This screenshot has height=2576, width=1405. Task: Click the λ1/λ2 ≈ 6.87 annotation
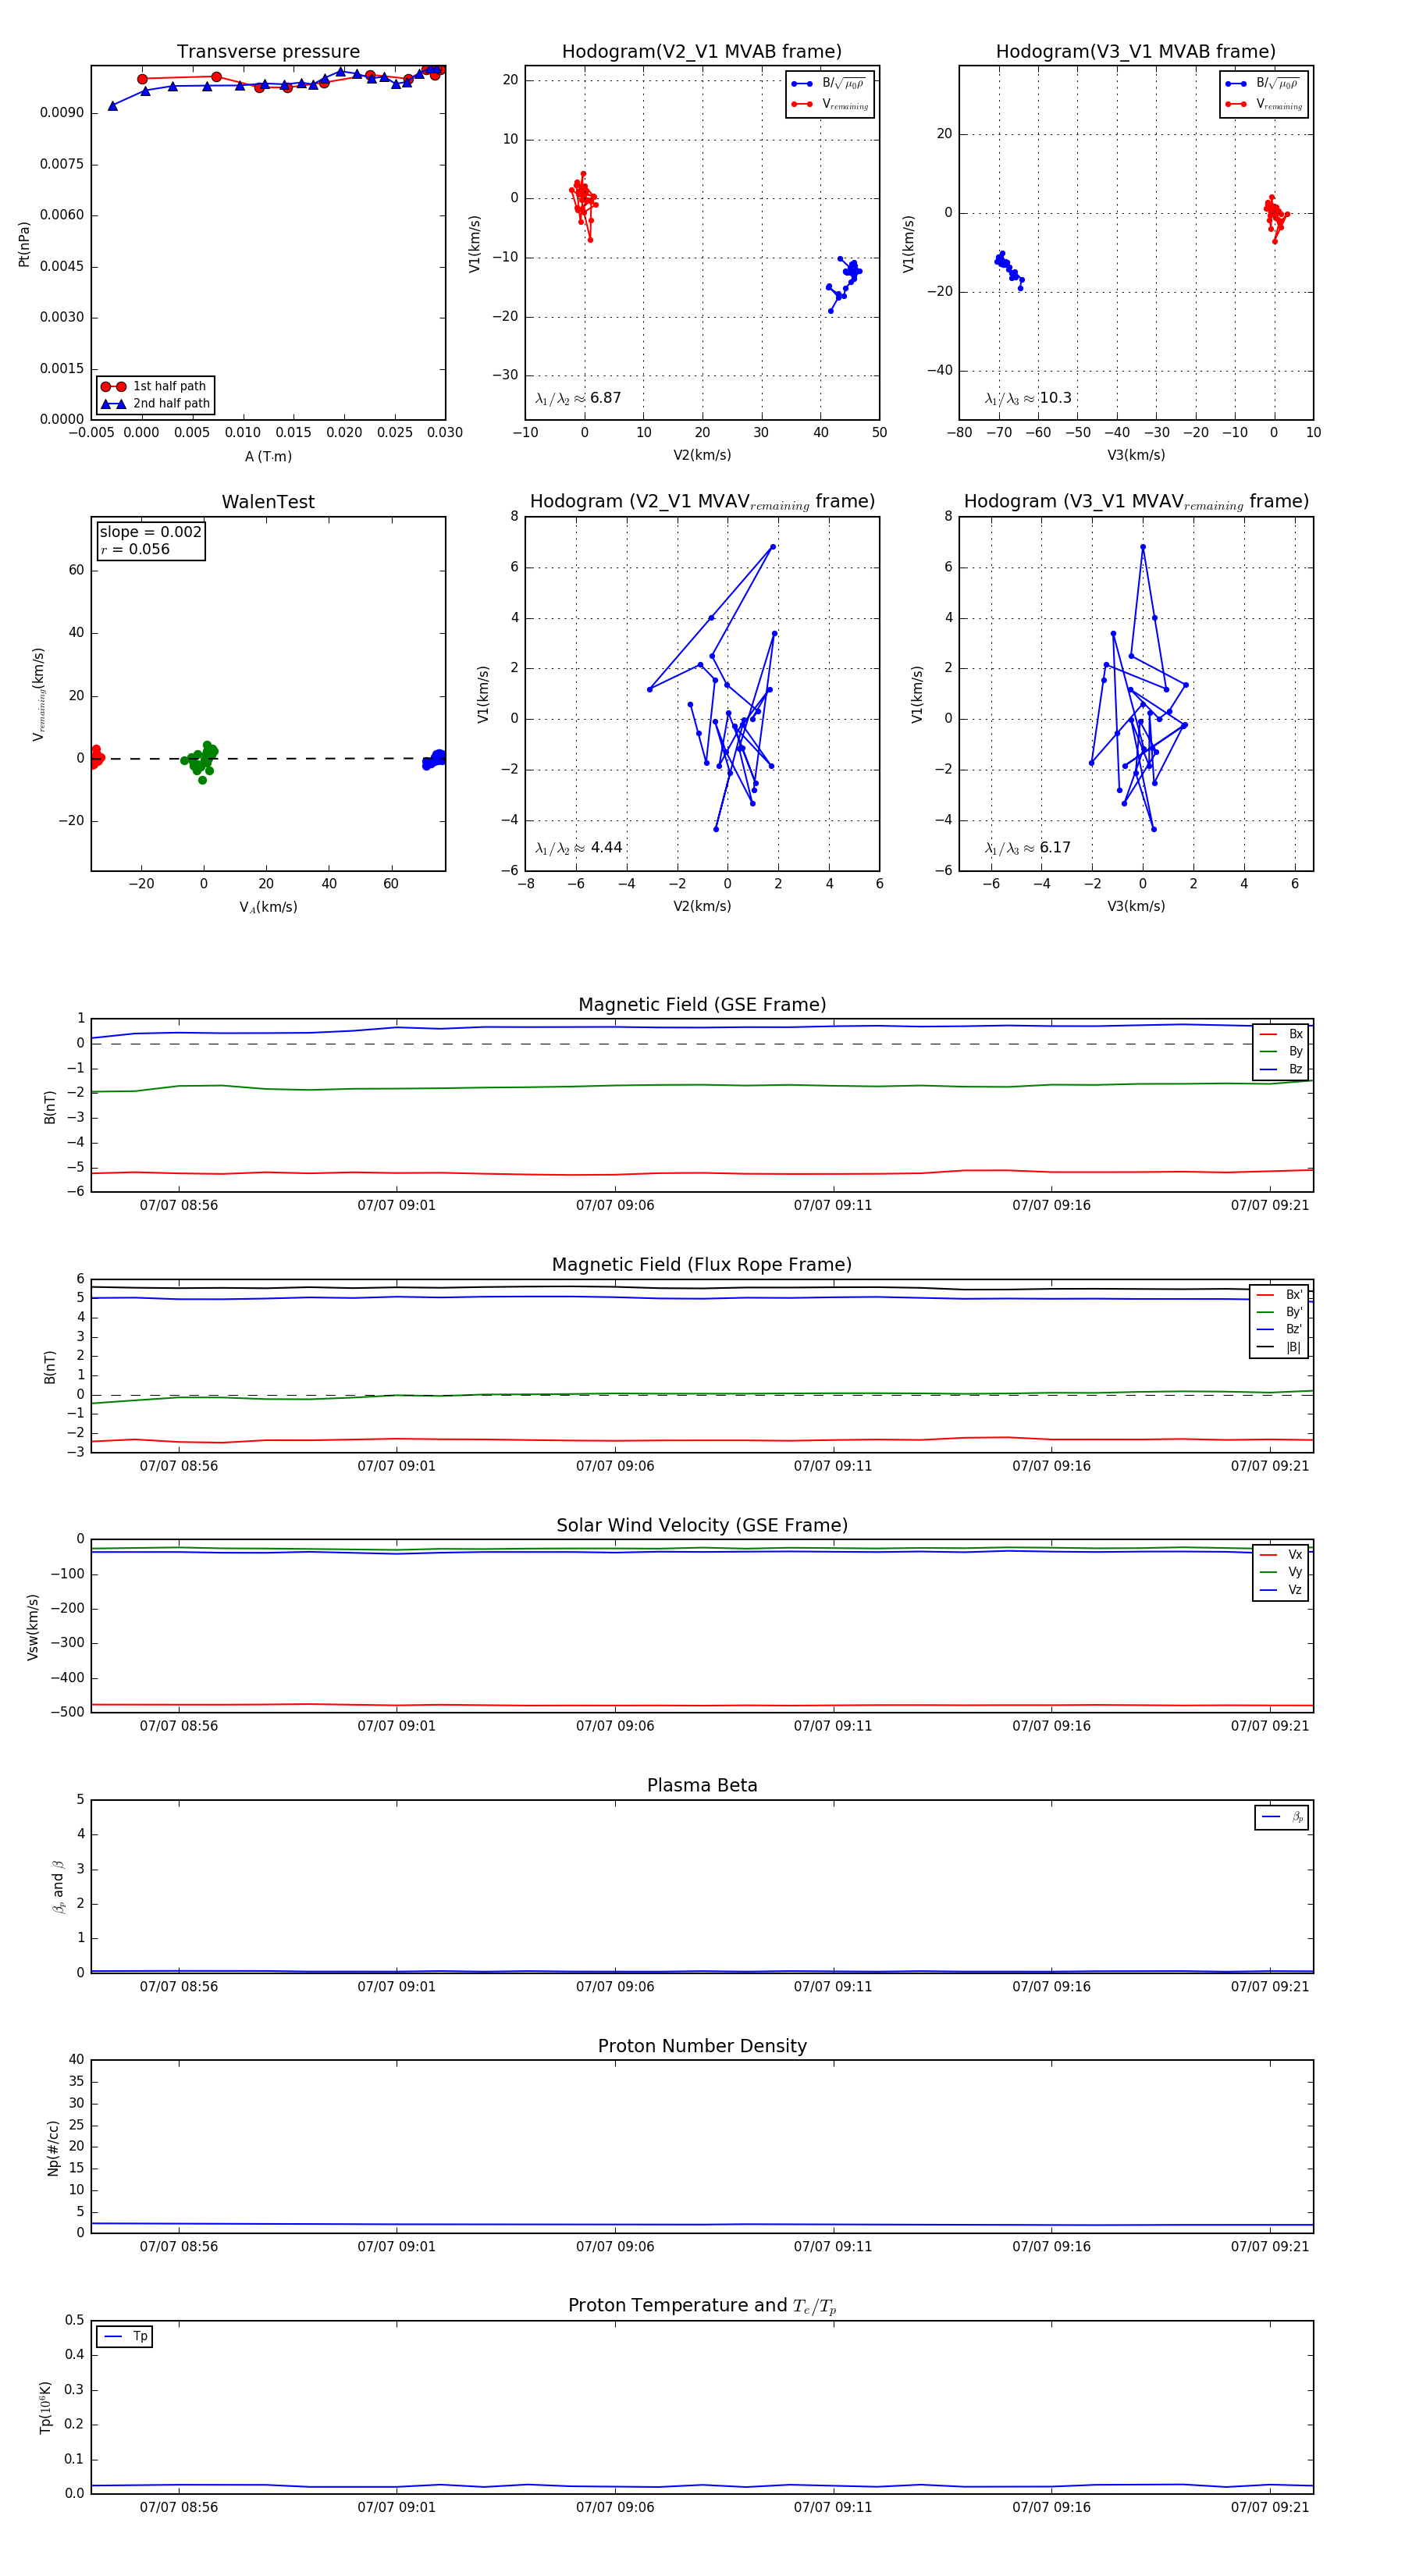click(x=578, y=398)
